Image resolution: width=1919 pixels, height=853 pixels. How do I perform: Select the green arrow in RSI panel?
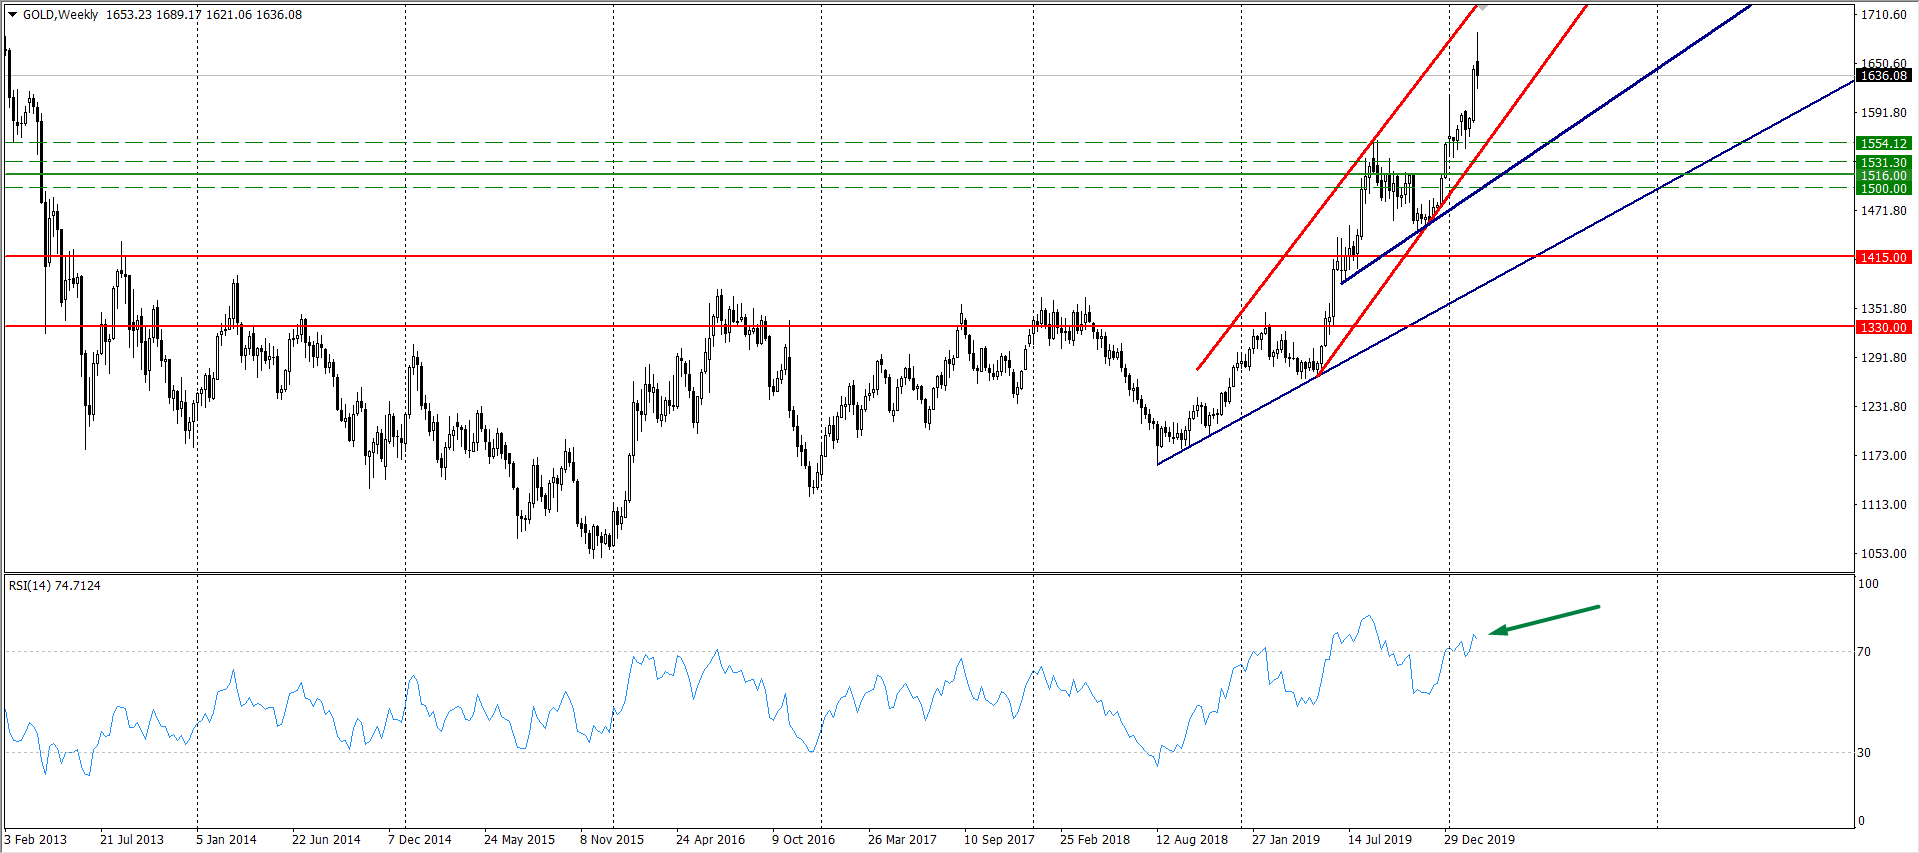1544,619
